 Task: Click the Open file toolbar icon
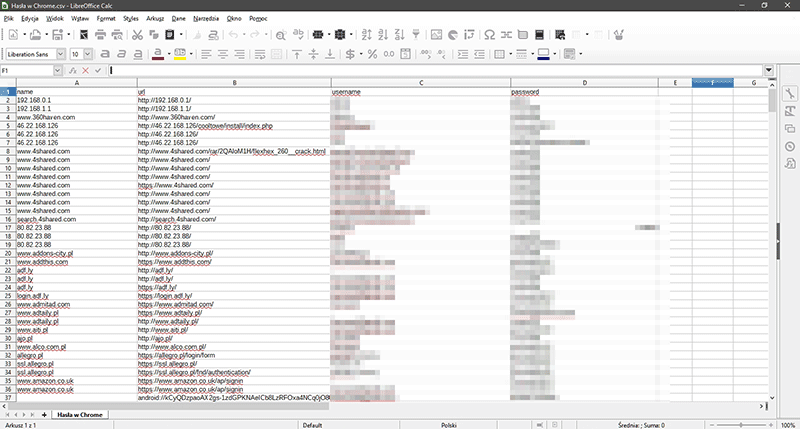click(x=35, y=35)
